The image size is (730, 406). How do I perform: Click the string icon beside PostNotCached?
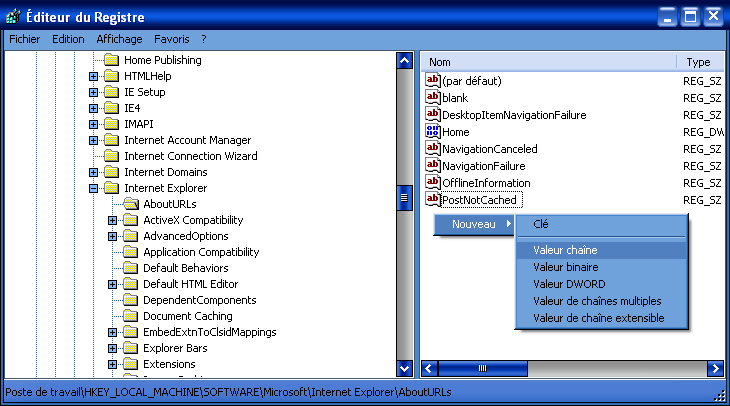click(433, 199)
